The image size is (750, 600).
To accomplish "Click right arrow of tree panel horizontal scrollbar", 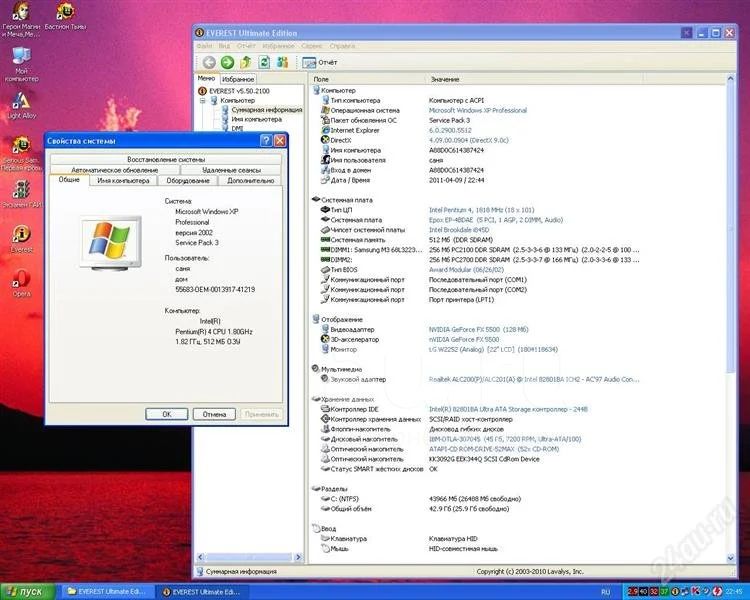I will coord(298,557).
